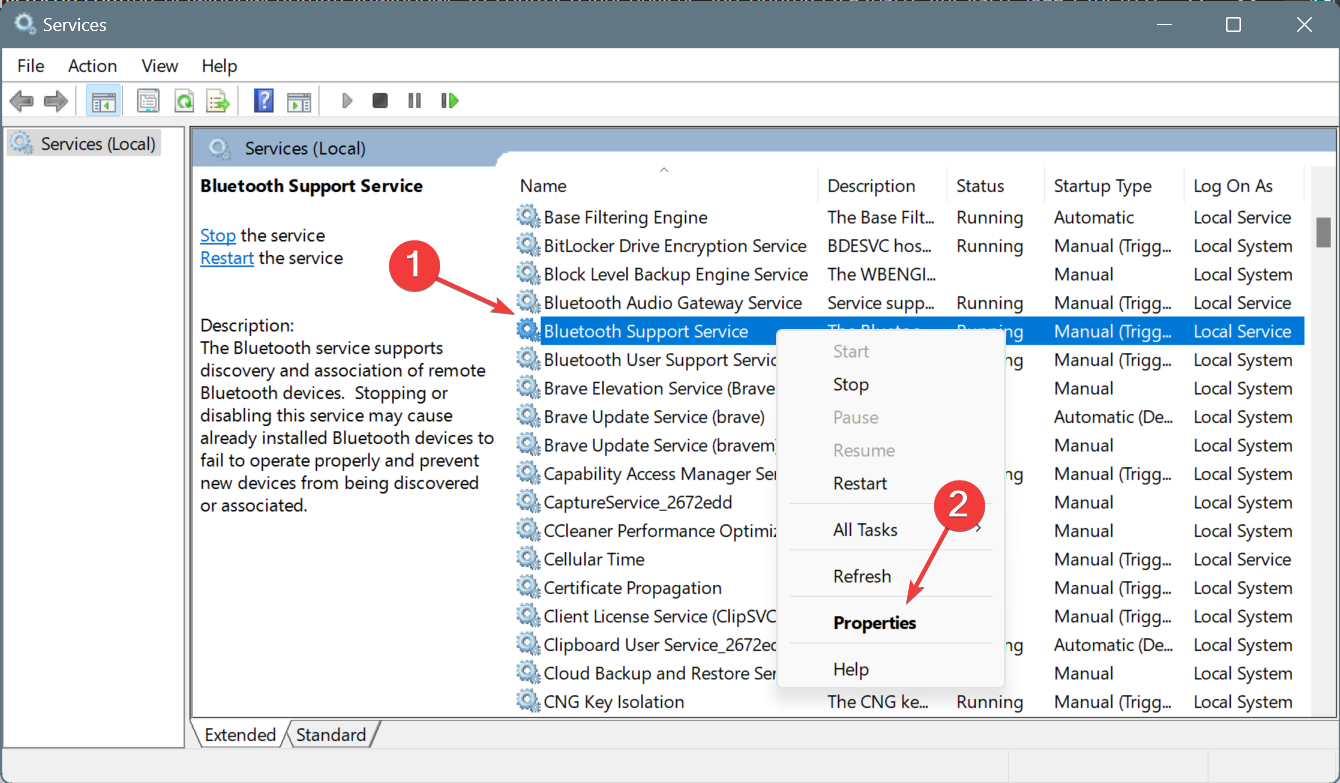Click Running status of BitLocker Drive Encryption Service
This screenshot has height=783, width=1340.
pyautogui.click(x=990, y=246)
